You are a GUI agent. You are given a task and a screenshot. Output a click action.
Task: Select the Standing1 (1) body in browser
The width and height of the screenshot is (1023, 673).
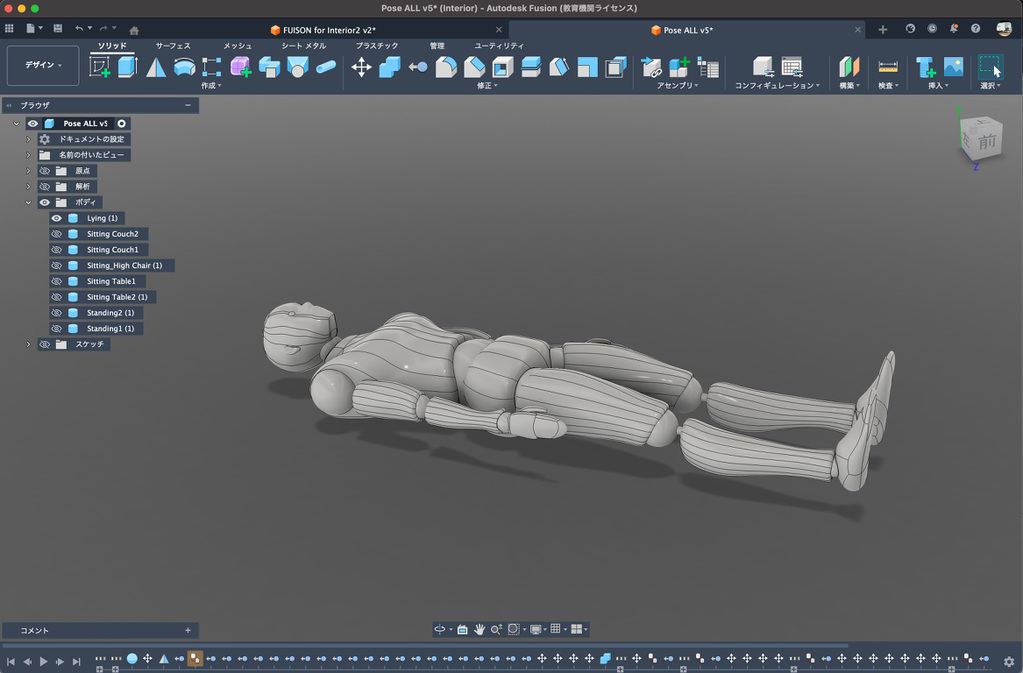tap(110, 328)
